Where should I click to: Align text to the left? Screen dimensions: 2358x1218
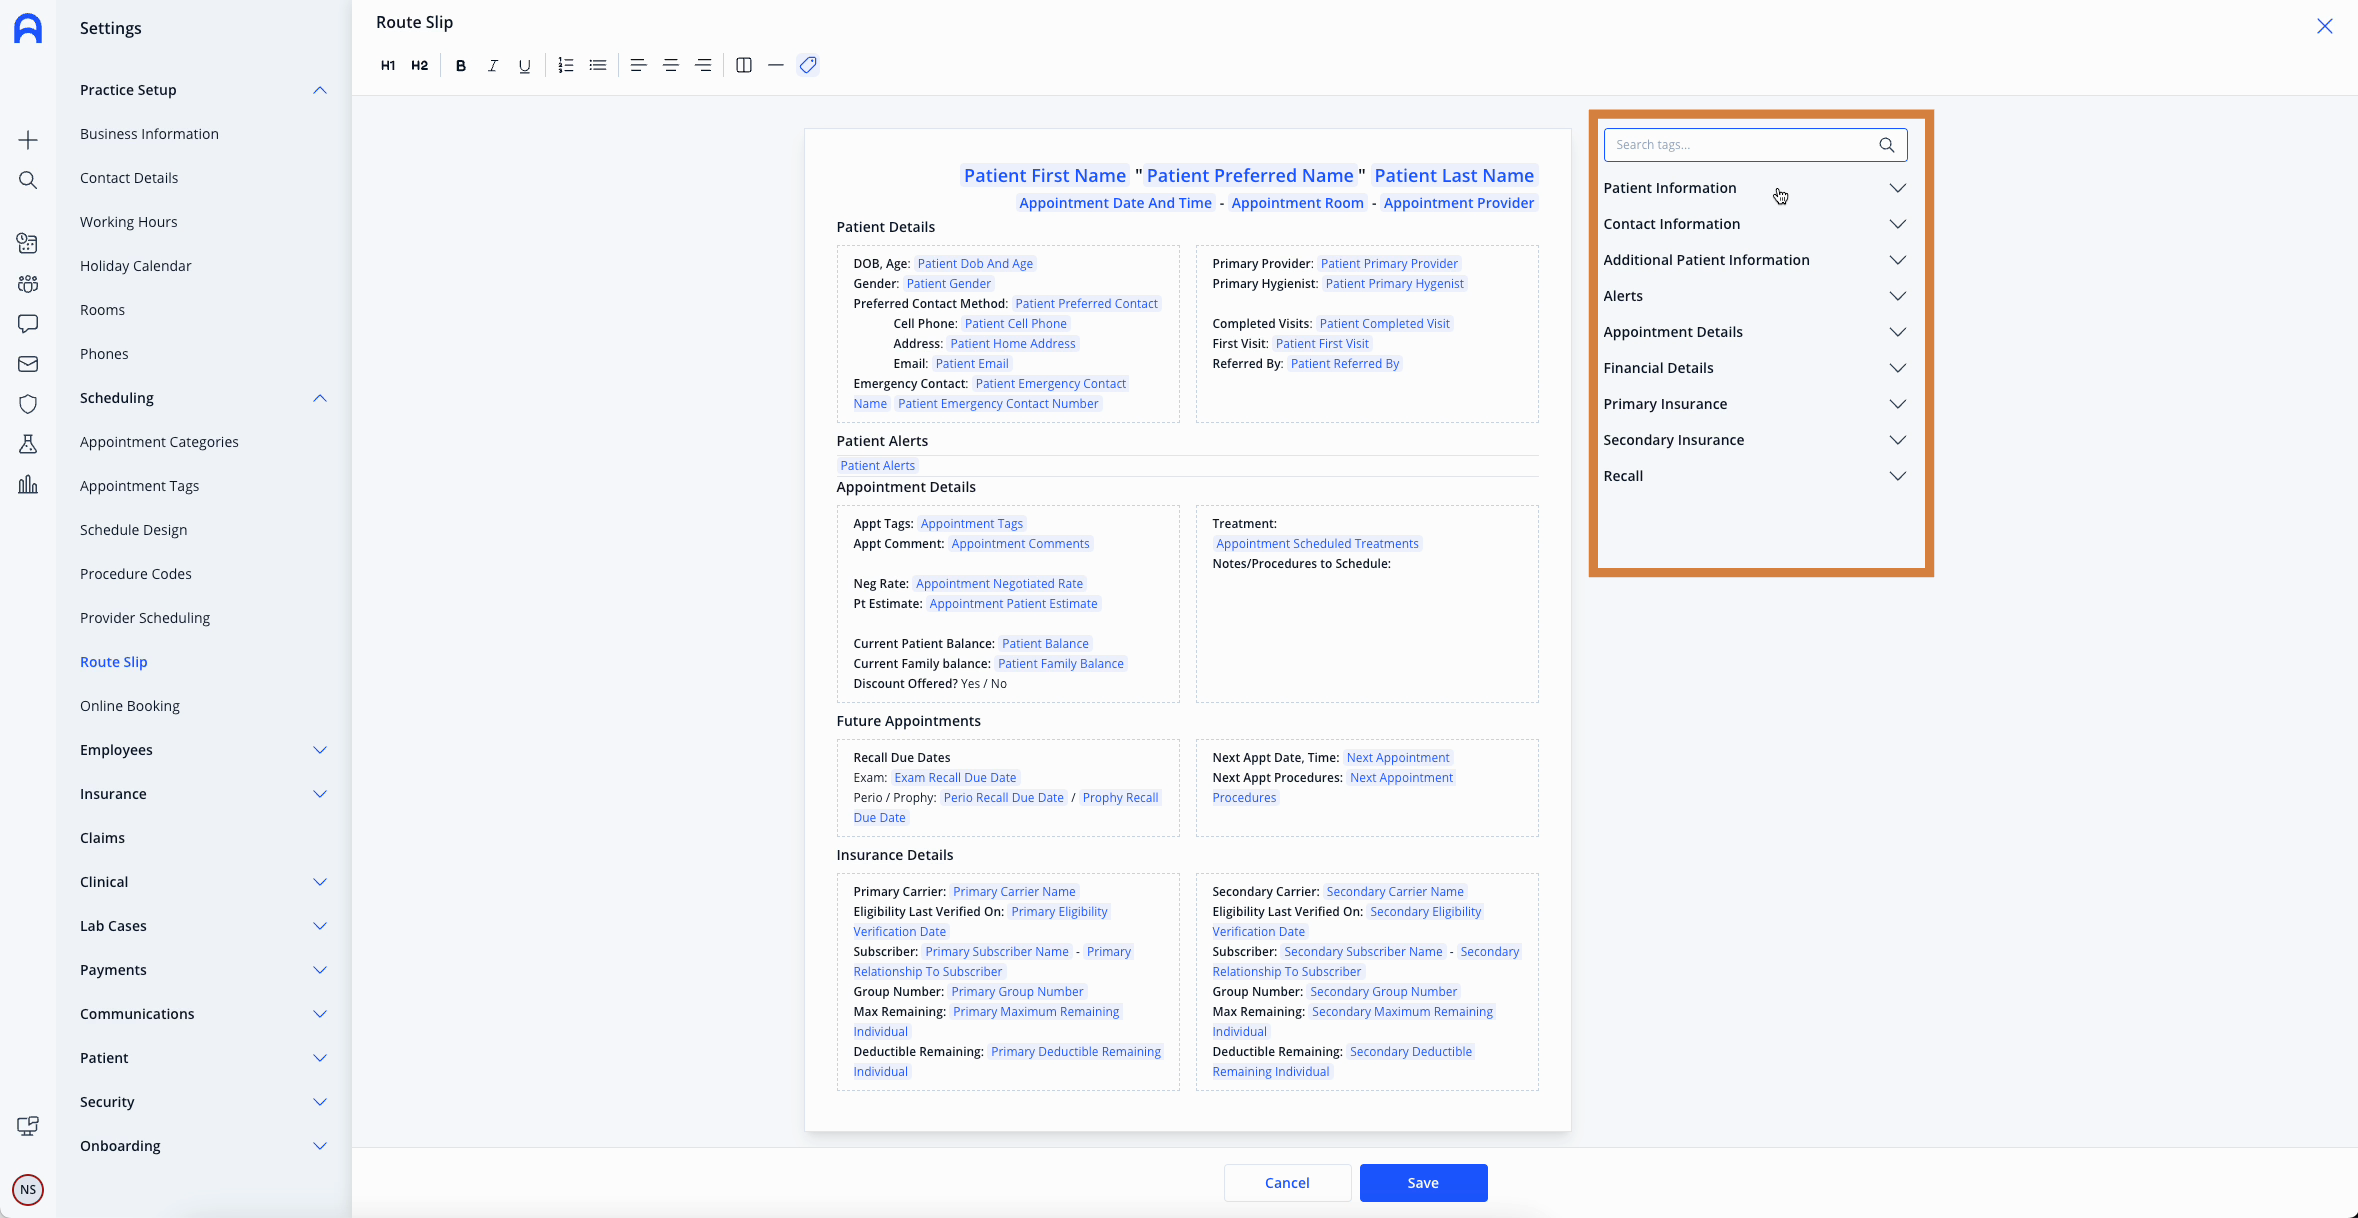638,65
